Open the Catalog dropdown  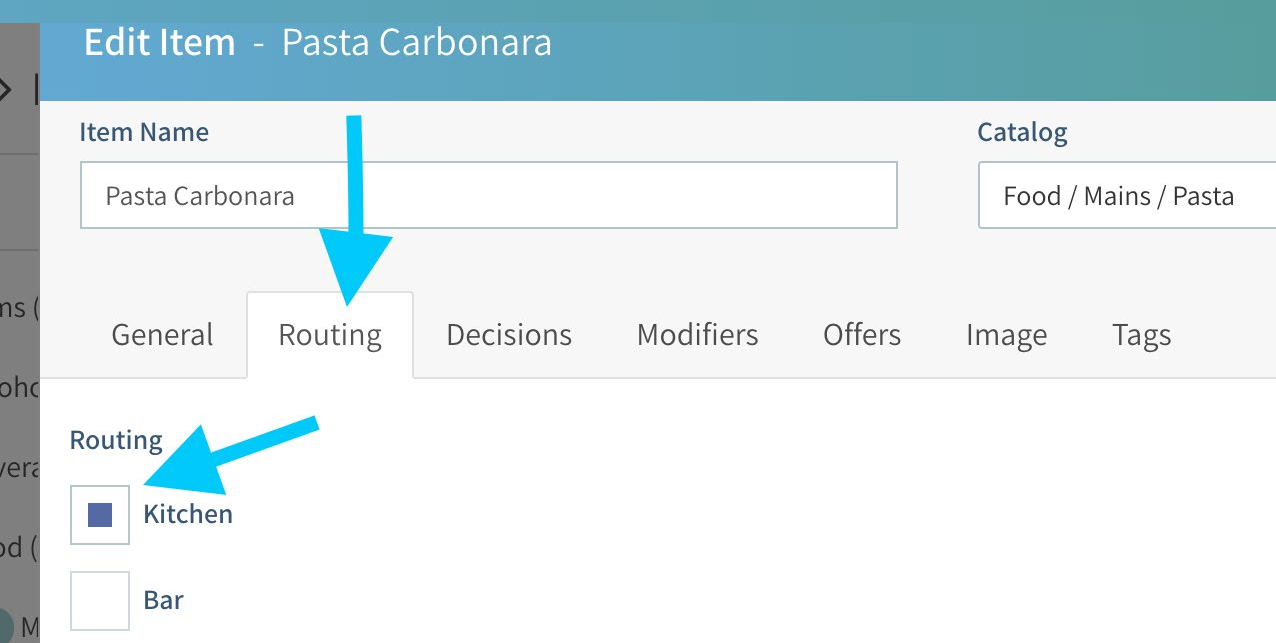1126,196
